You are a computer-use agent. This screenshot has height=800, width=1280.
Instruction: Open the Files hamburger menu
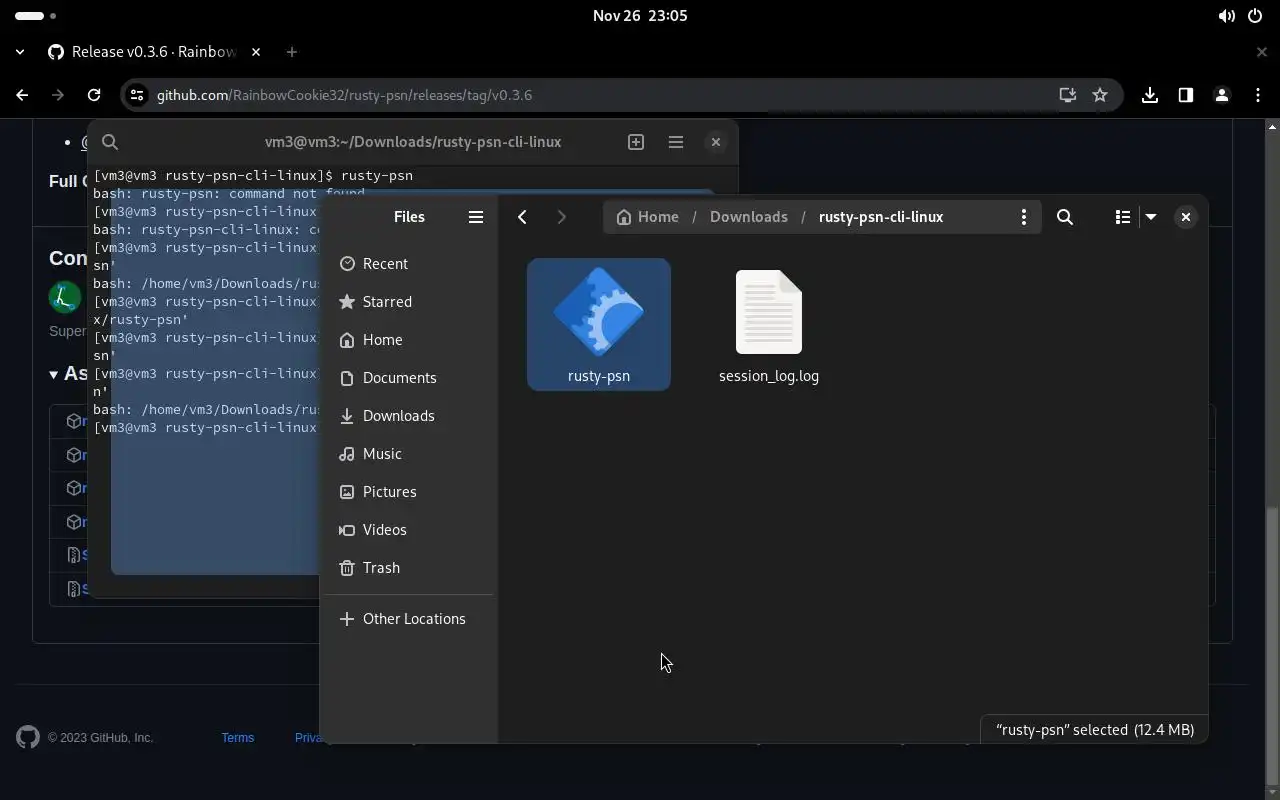pos(476,217)
